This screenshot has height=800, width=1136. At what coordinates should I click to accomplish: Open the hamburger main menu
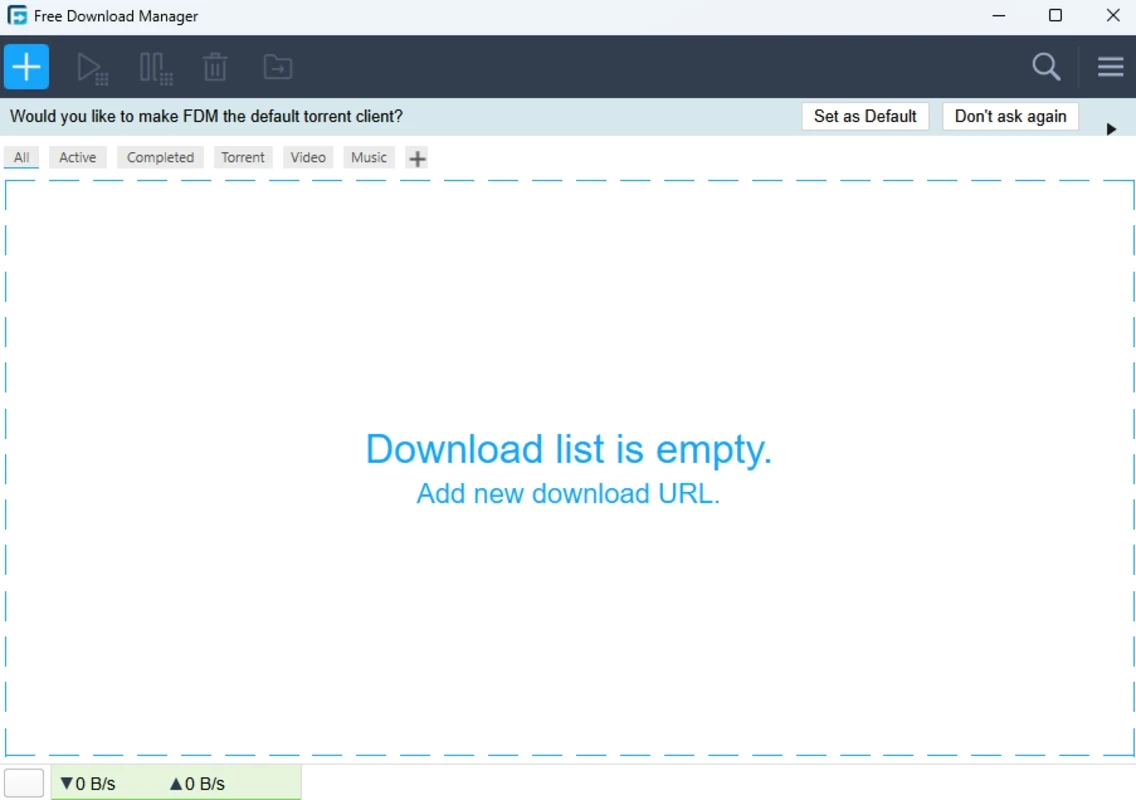[x=1110, y=67]
